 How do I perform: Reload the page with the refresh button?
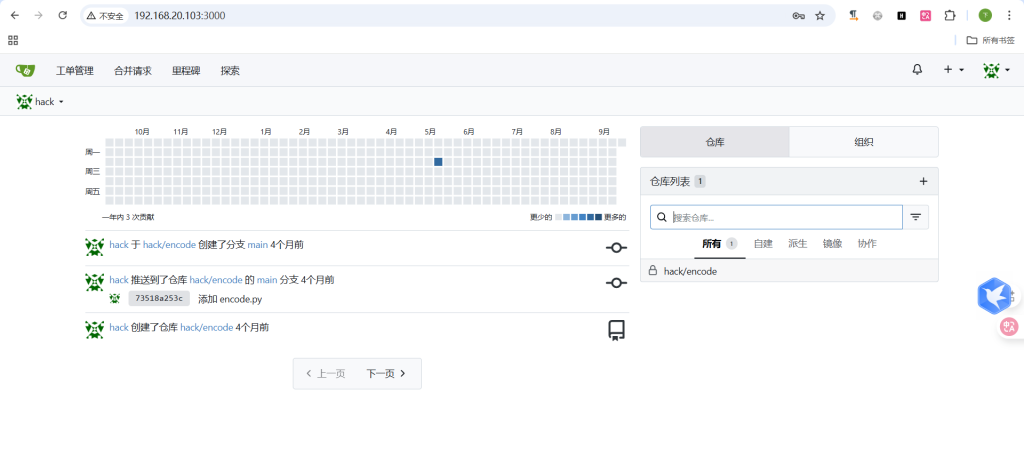(x=63, y=16)
